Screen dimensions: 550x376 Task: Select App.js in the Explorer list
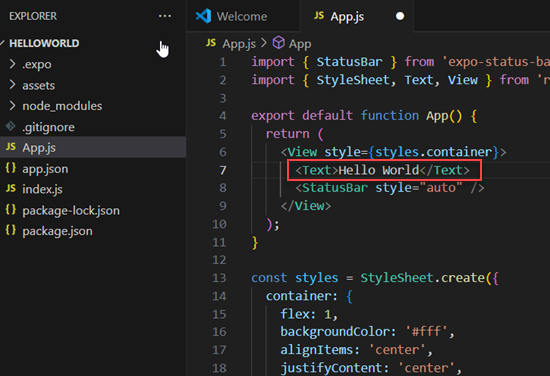pos(93,147)
